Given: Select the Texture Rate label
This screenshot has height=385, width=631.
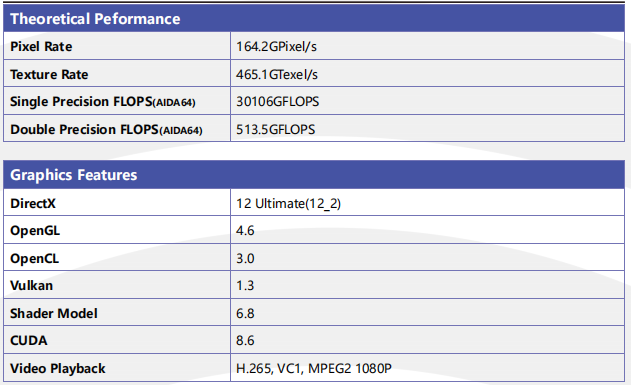Looking at the screenshot, I should click(49, 74).
